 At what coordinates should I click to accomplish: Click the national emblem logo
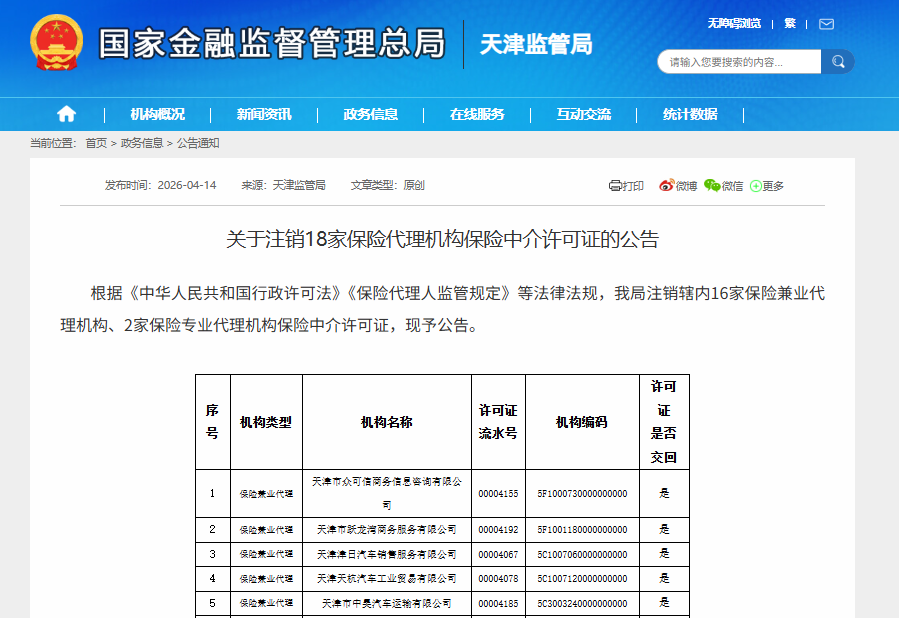coord(58,43)
